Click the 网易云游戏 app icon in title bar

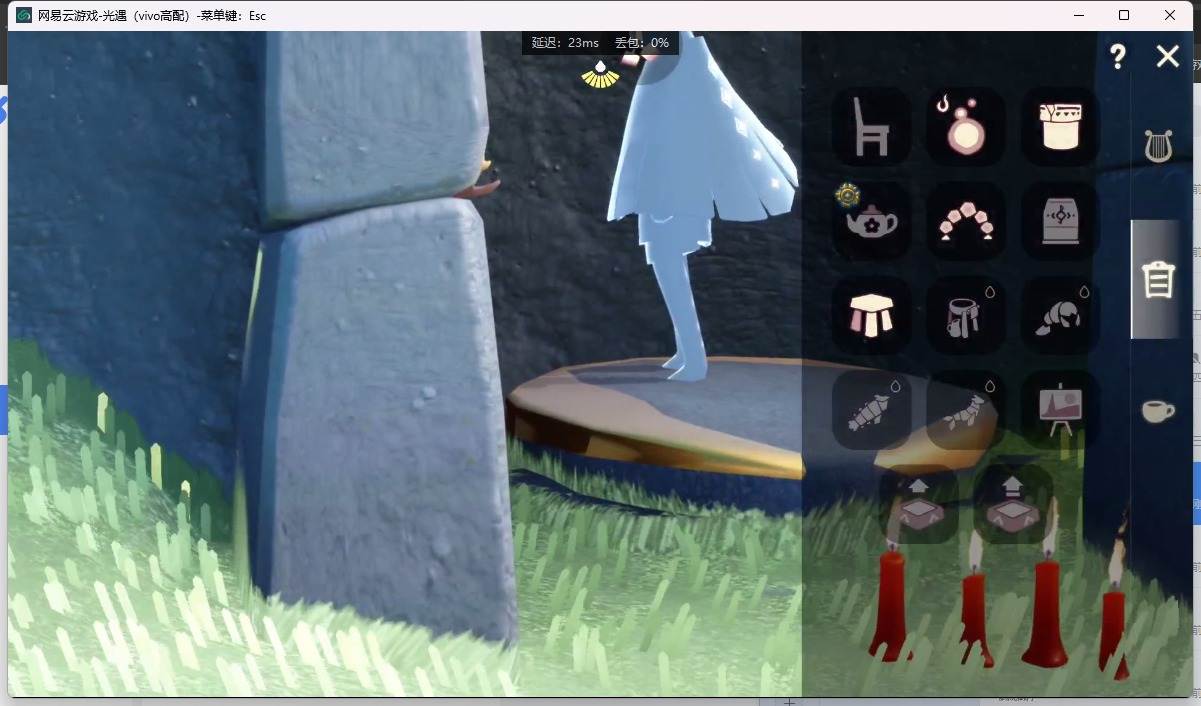pyautogui.click(x=24, y=15)
